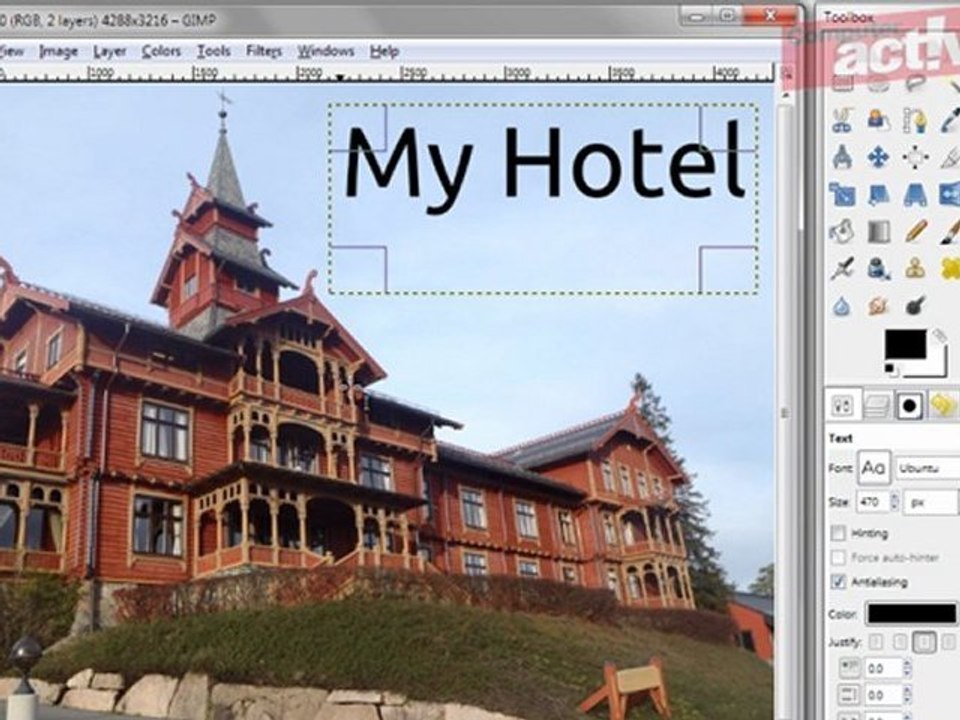
Task: Adjust the indent 0.0 stepper arrows
Action: (x=907, y=668)
